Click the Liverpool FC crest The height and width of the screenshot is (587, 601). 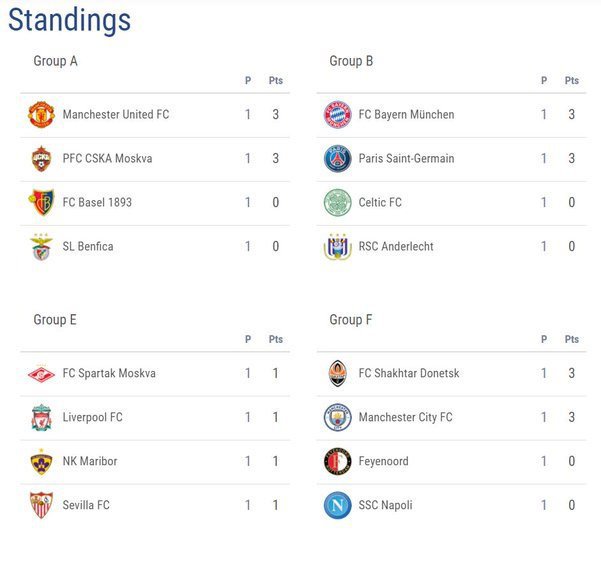pos(40,418)
